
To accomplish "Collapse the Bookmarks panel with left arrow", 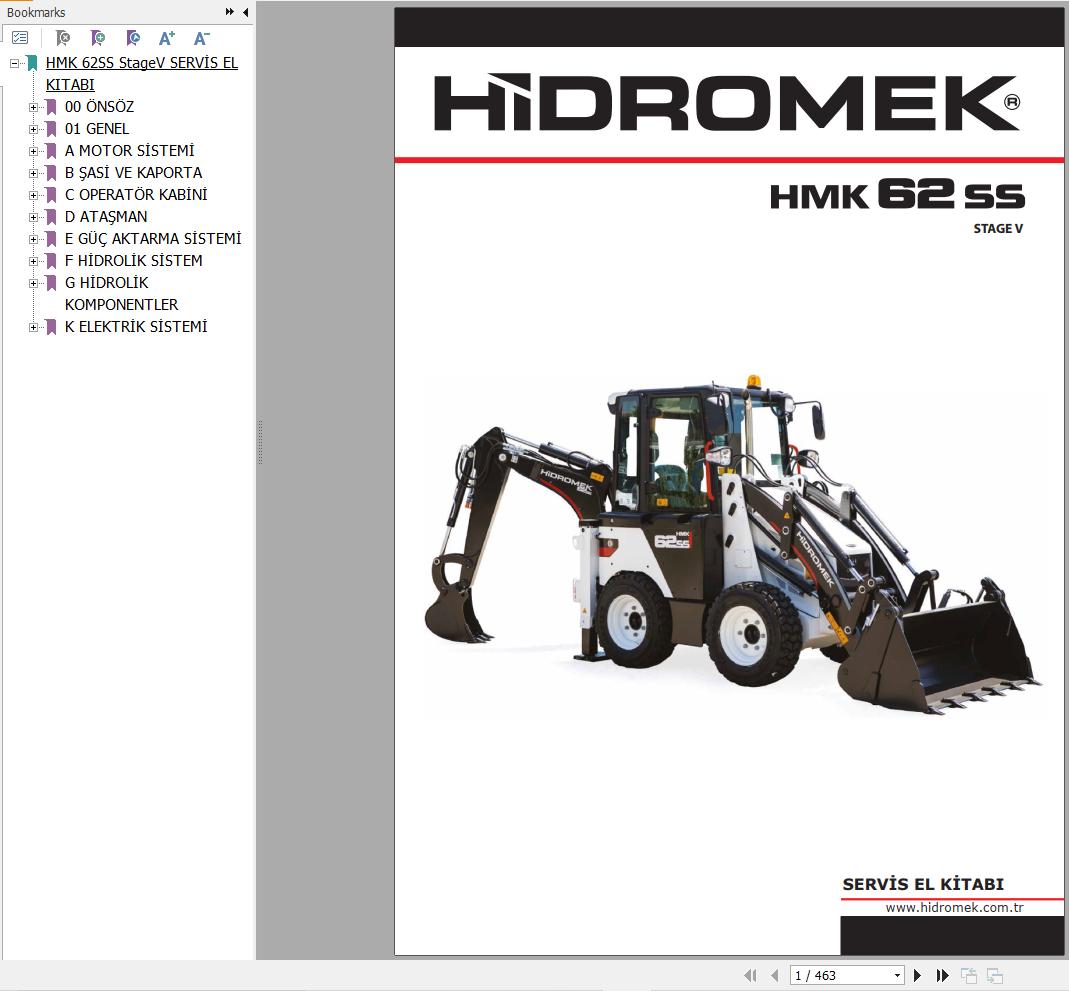I will 246,12.
